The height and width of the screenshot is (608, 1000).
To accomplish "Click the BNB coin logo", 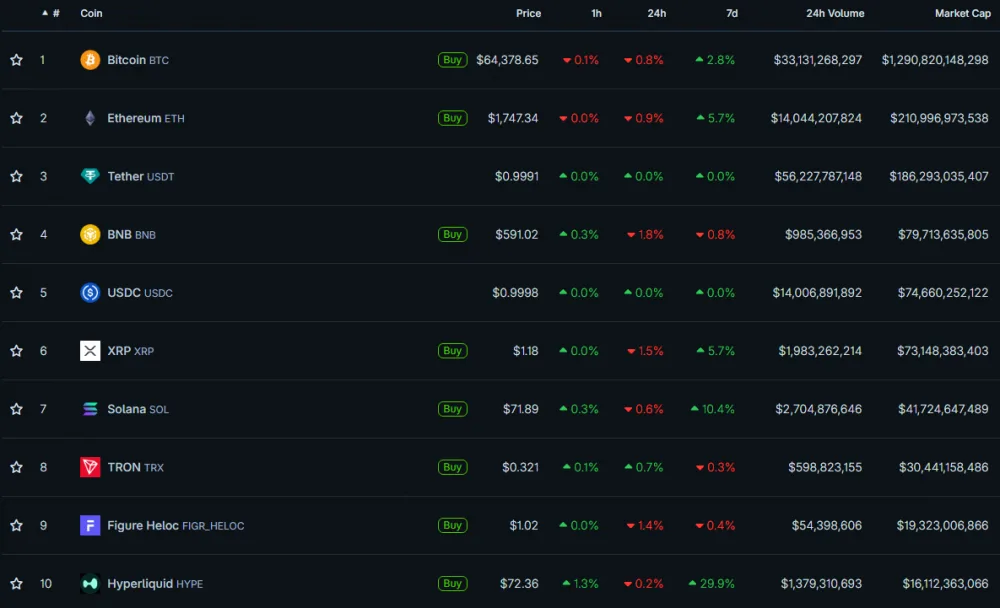I will click(x=90, y=234).
